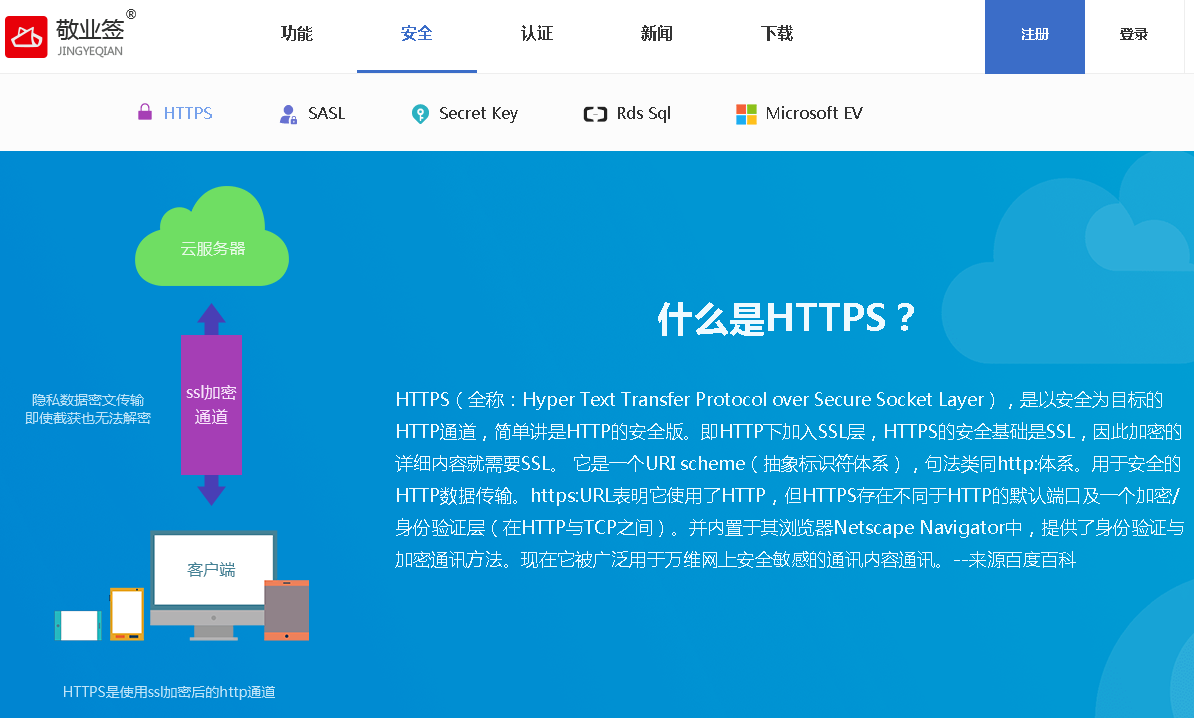Open the Microsoft EV section
Image resolution: width=1194 pixels, height=718 pixels.
tap(814, 113)
